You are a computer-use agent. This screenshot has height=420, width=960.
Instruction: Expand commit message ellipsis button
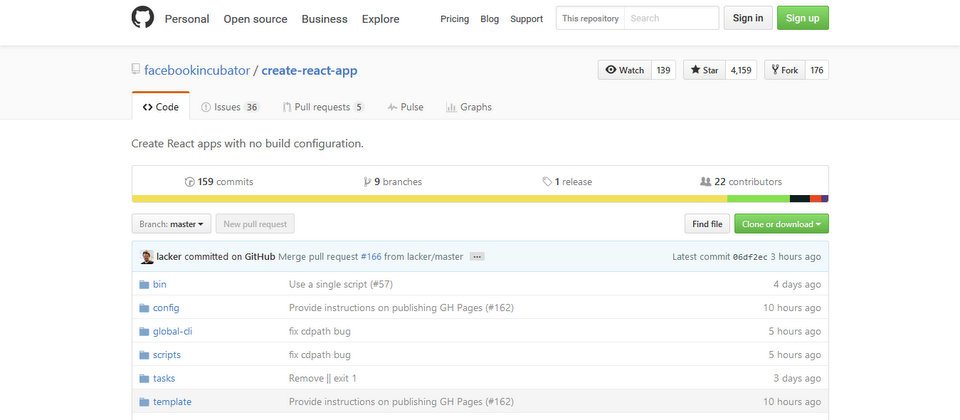pos(477,257)
